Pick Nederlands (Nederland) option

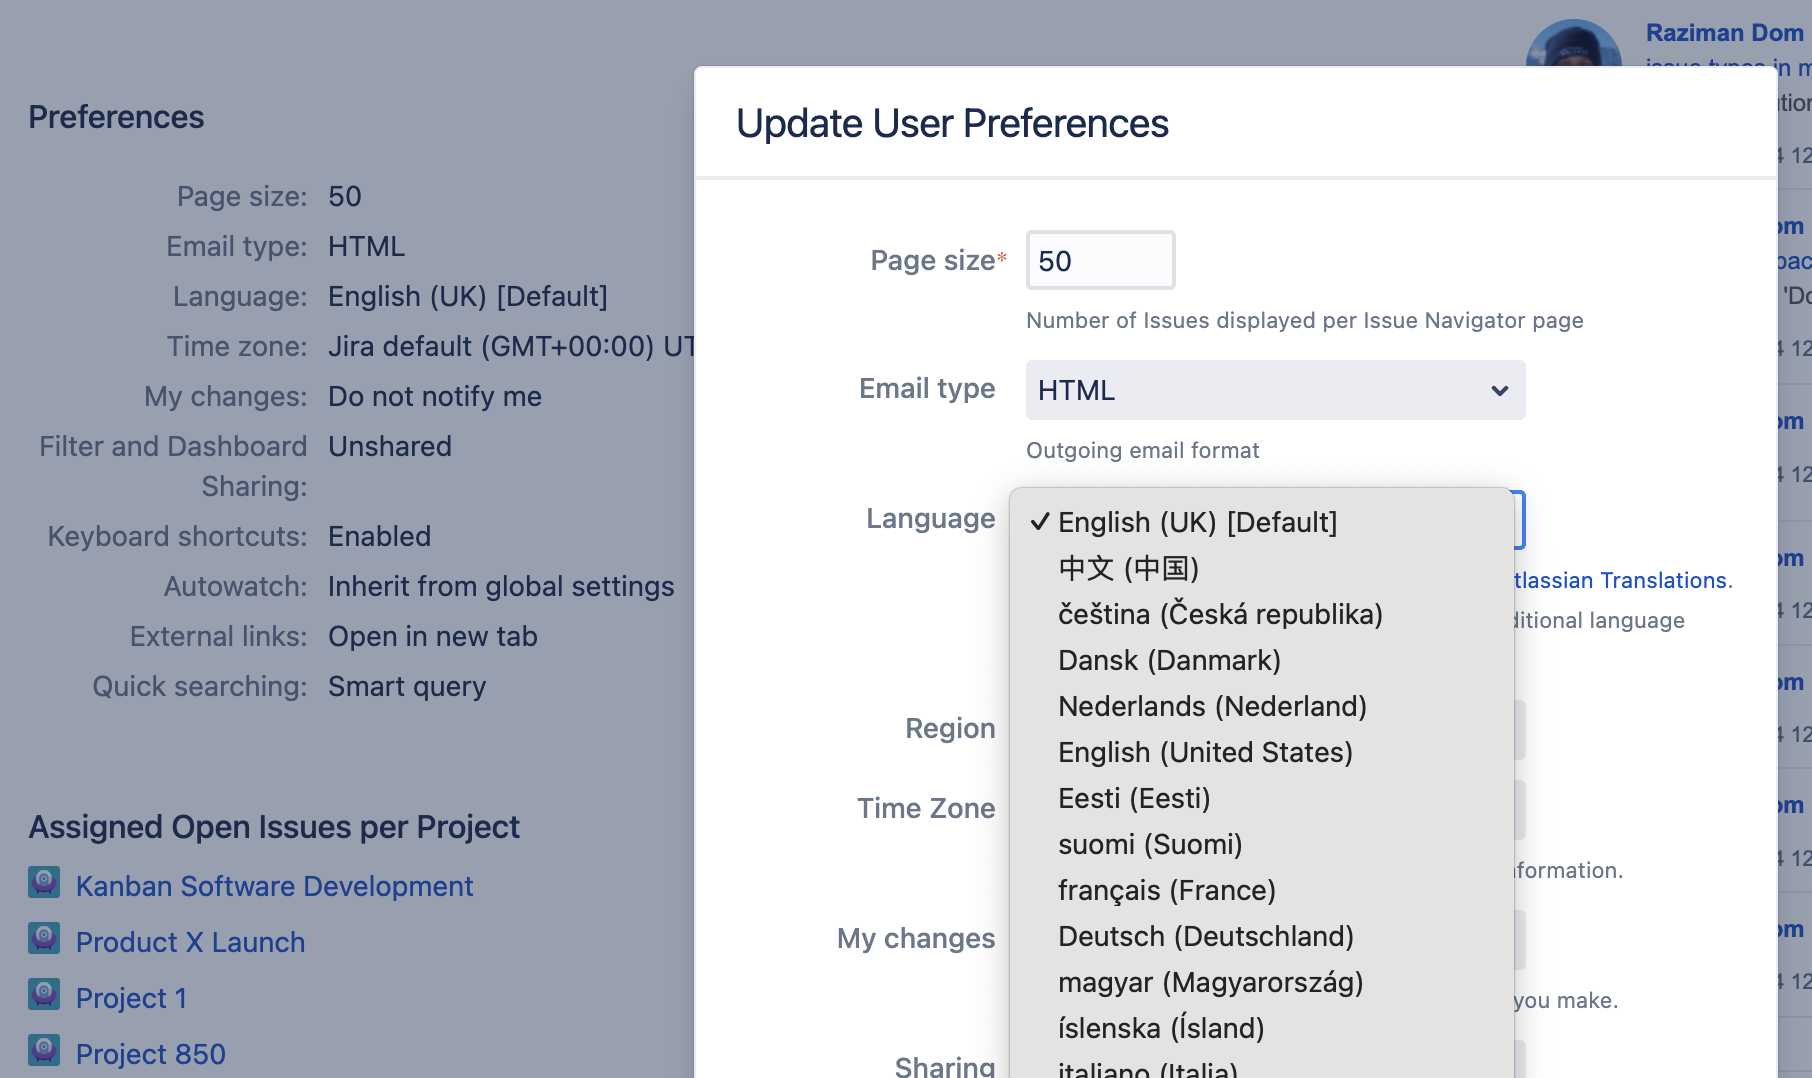pos(1212,706)
